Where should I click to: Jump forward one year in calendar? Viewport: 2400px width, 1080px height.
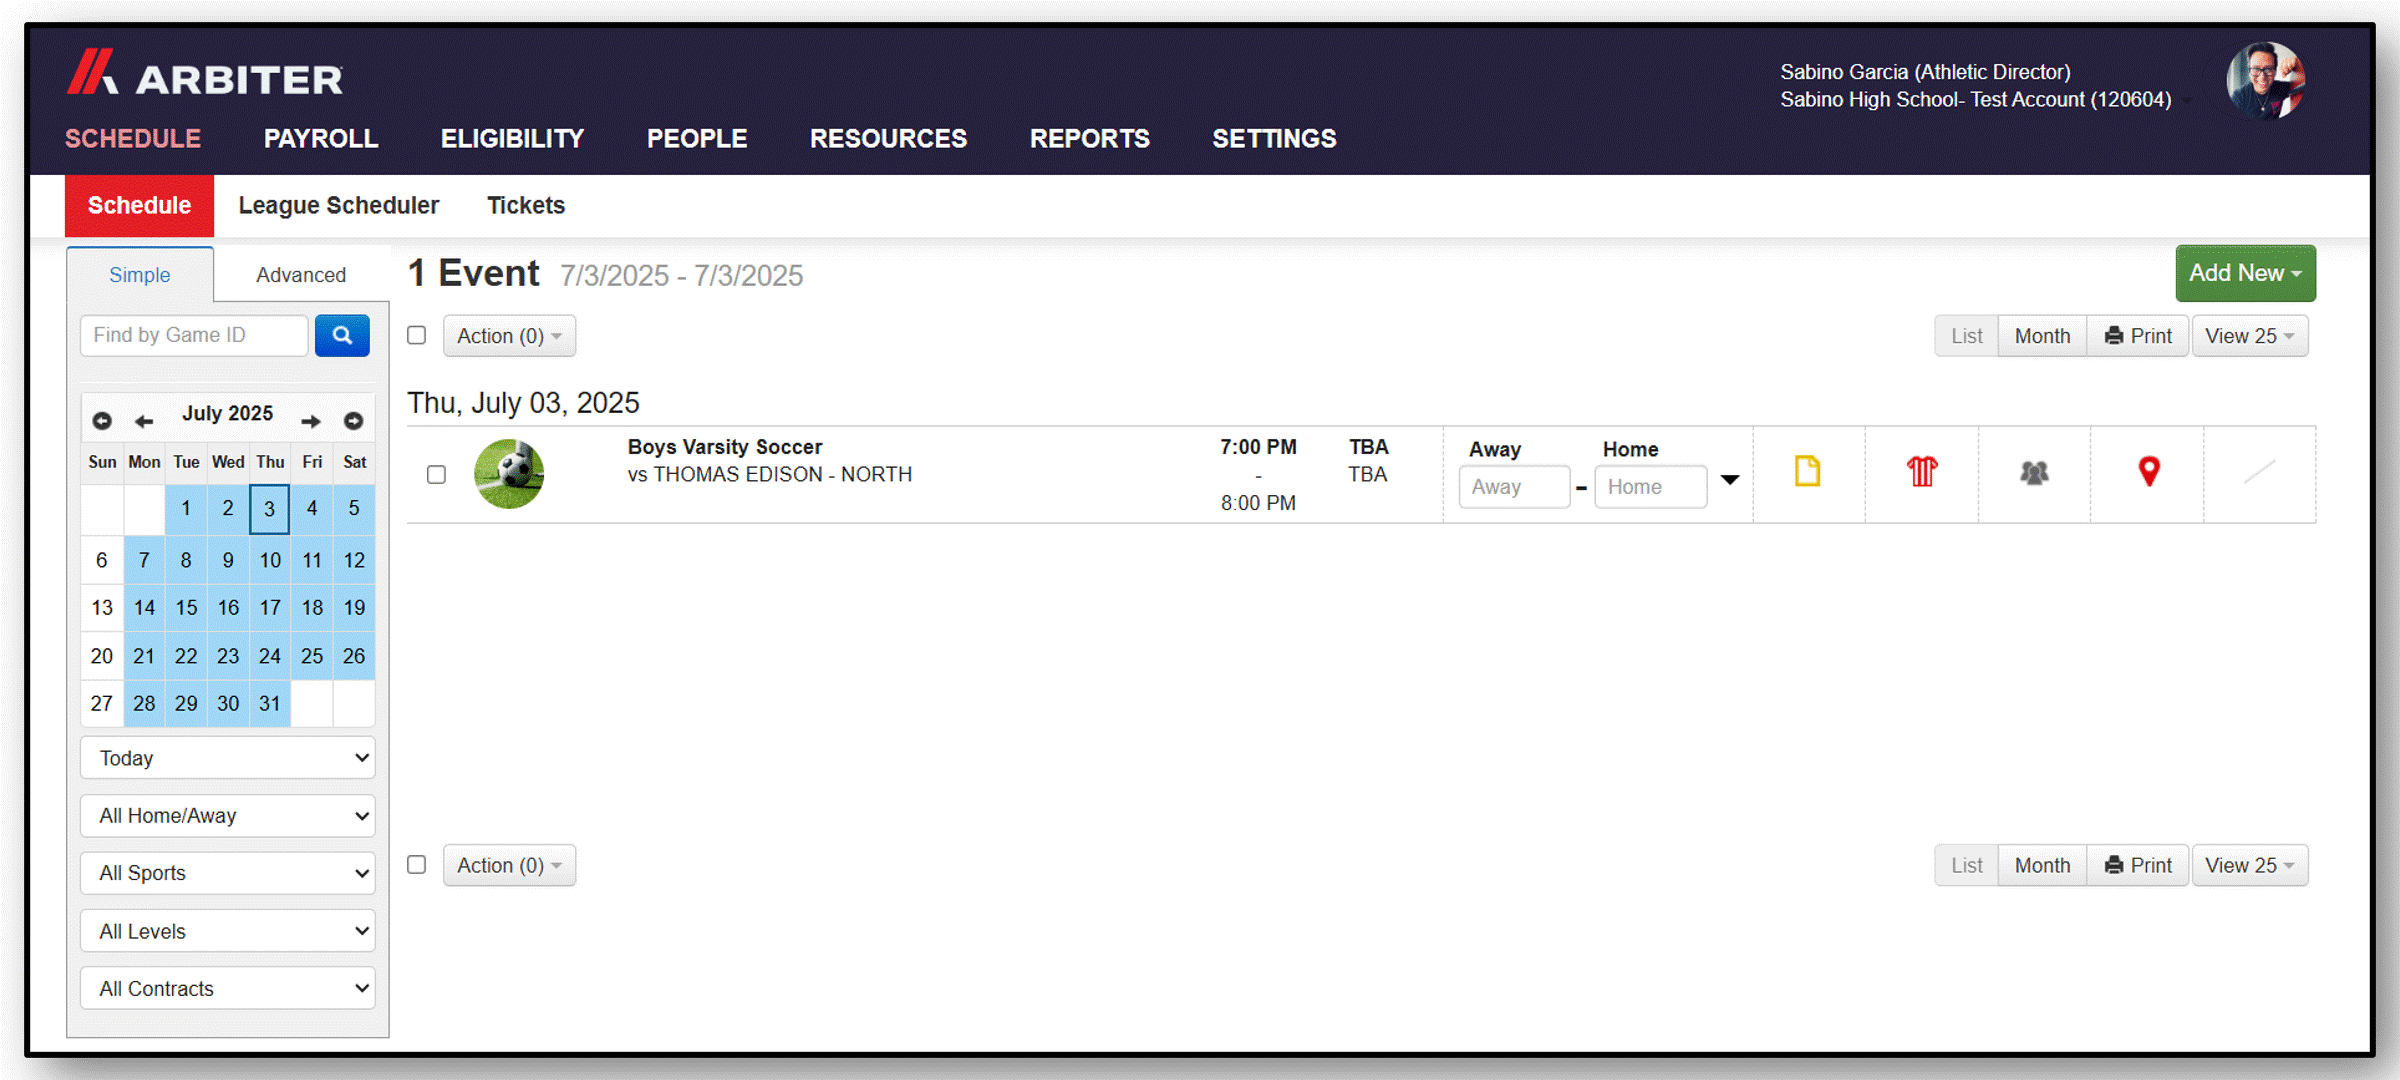coord(353,421)
